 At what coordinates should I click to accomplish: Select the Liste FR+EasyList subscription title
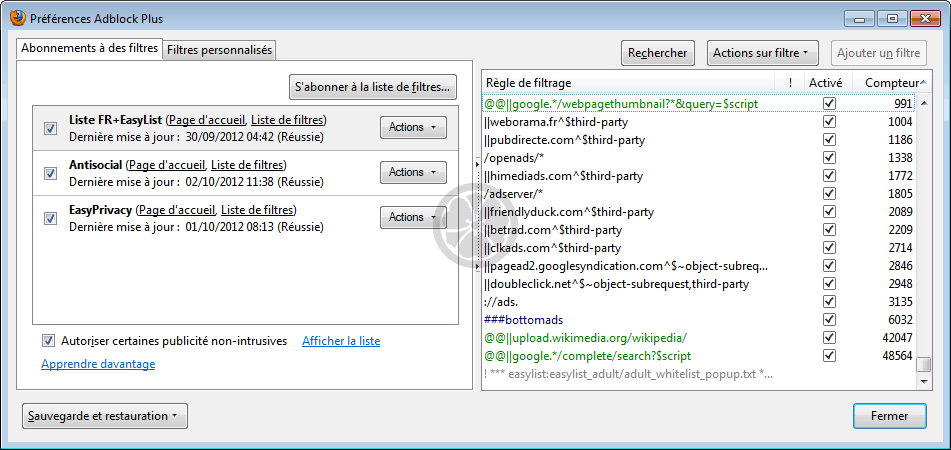(115, 119)
